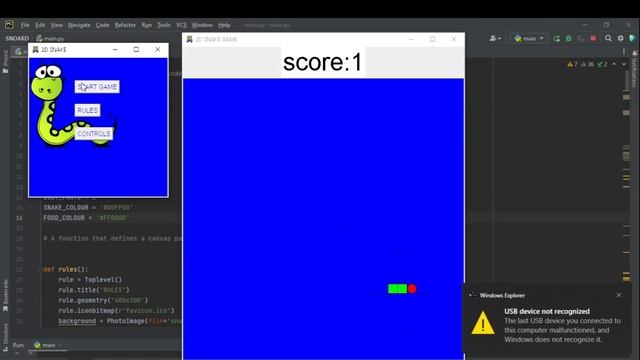
Task: Click the editor vertical scrollbar thumb
Action: [626, 80]
